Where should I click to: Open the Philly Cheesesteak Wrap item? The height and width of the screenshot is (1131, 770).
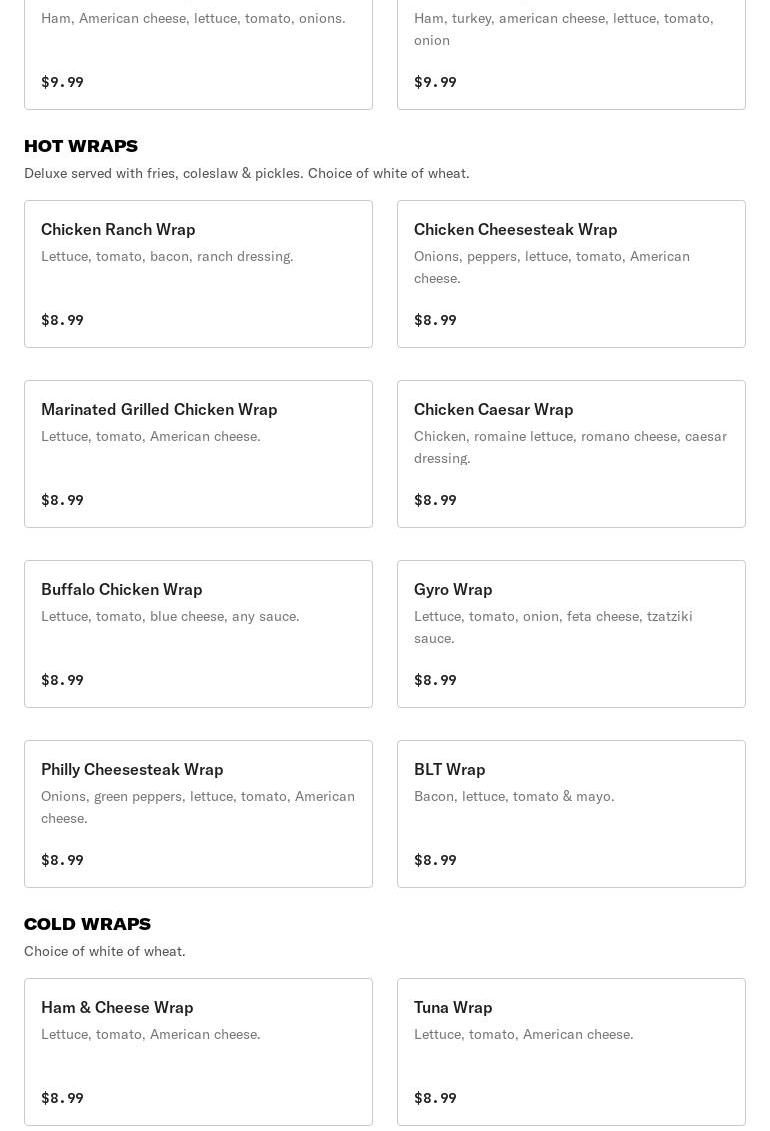pos(198,813)
